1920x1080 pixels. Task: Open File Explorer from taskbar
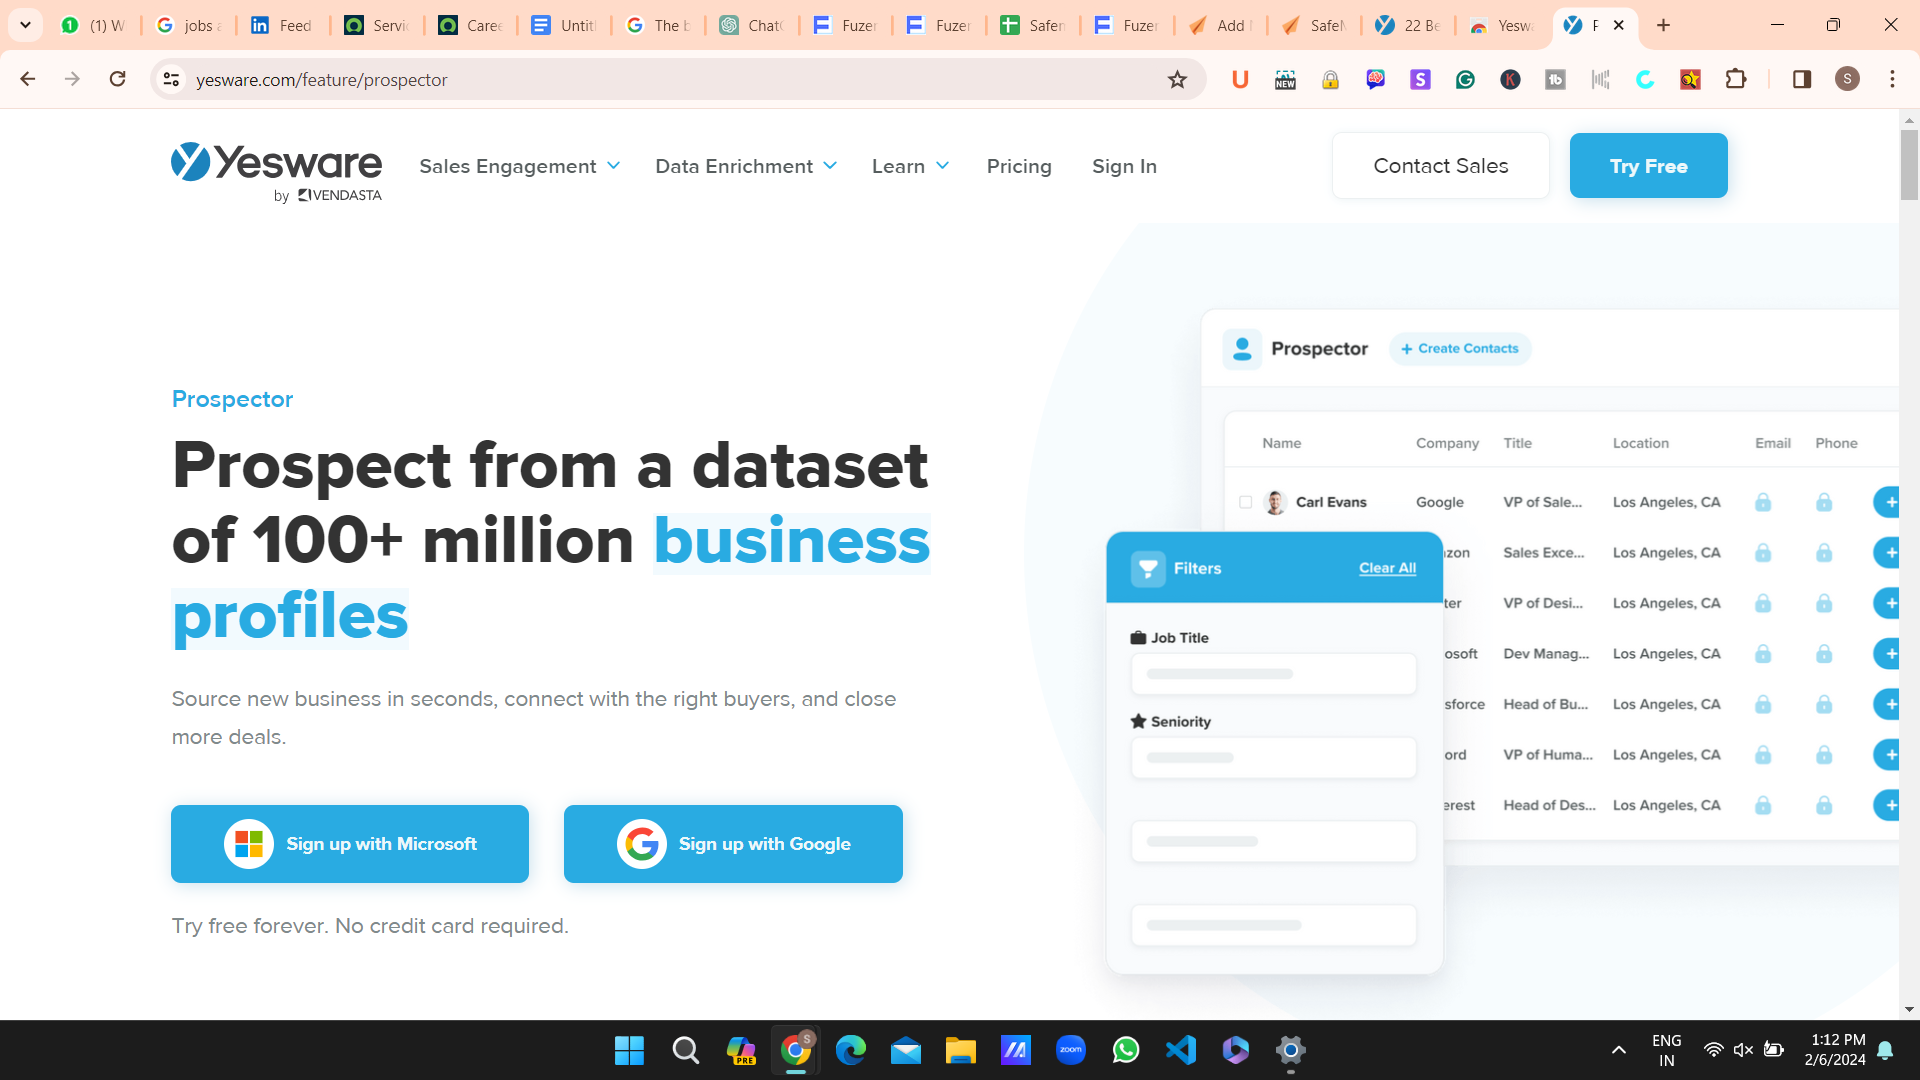[961, 1050]
